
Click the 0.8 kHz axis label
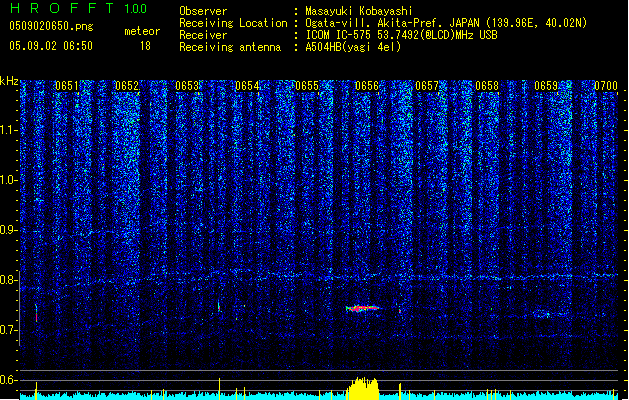point(8,280)
